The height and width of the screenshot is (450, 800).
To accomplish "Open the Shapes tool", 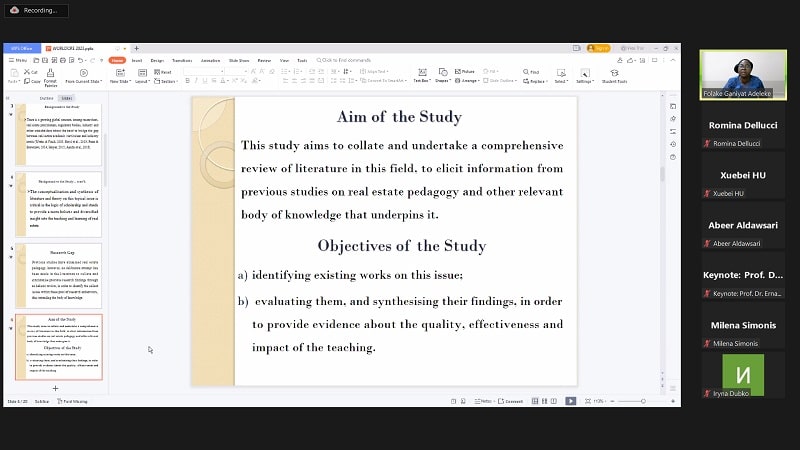I will coord(444,75).
